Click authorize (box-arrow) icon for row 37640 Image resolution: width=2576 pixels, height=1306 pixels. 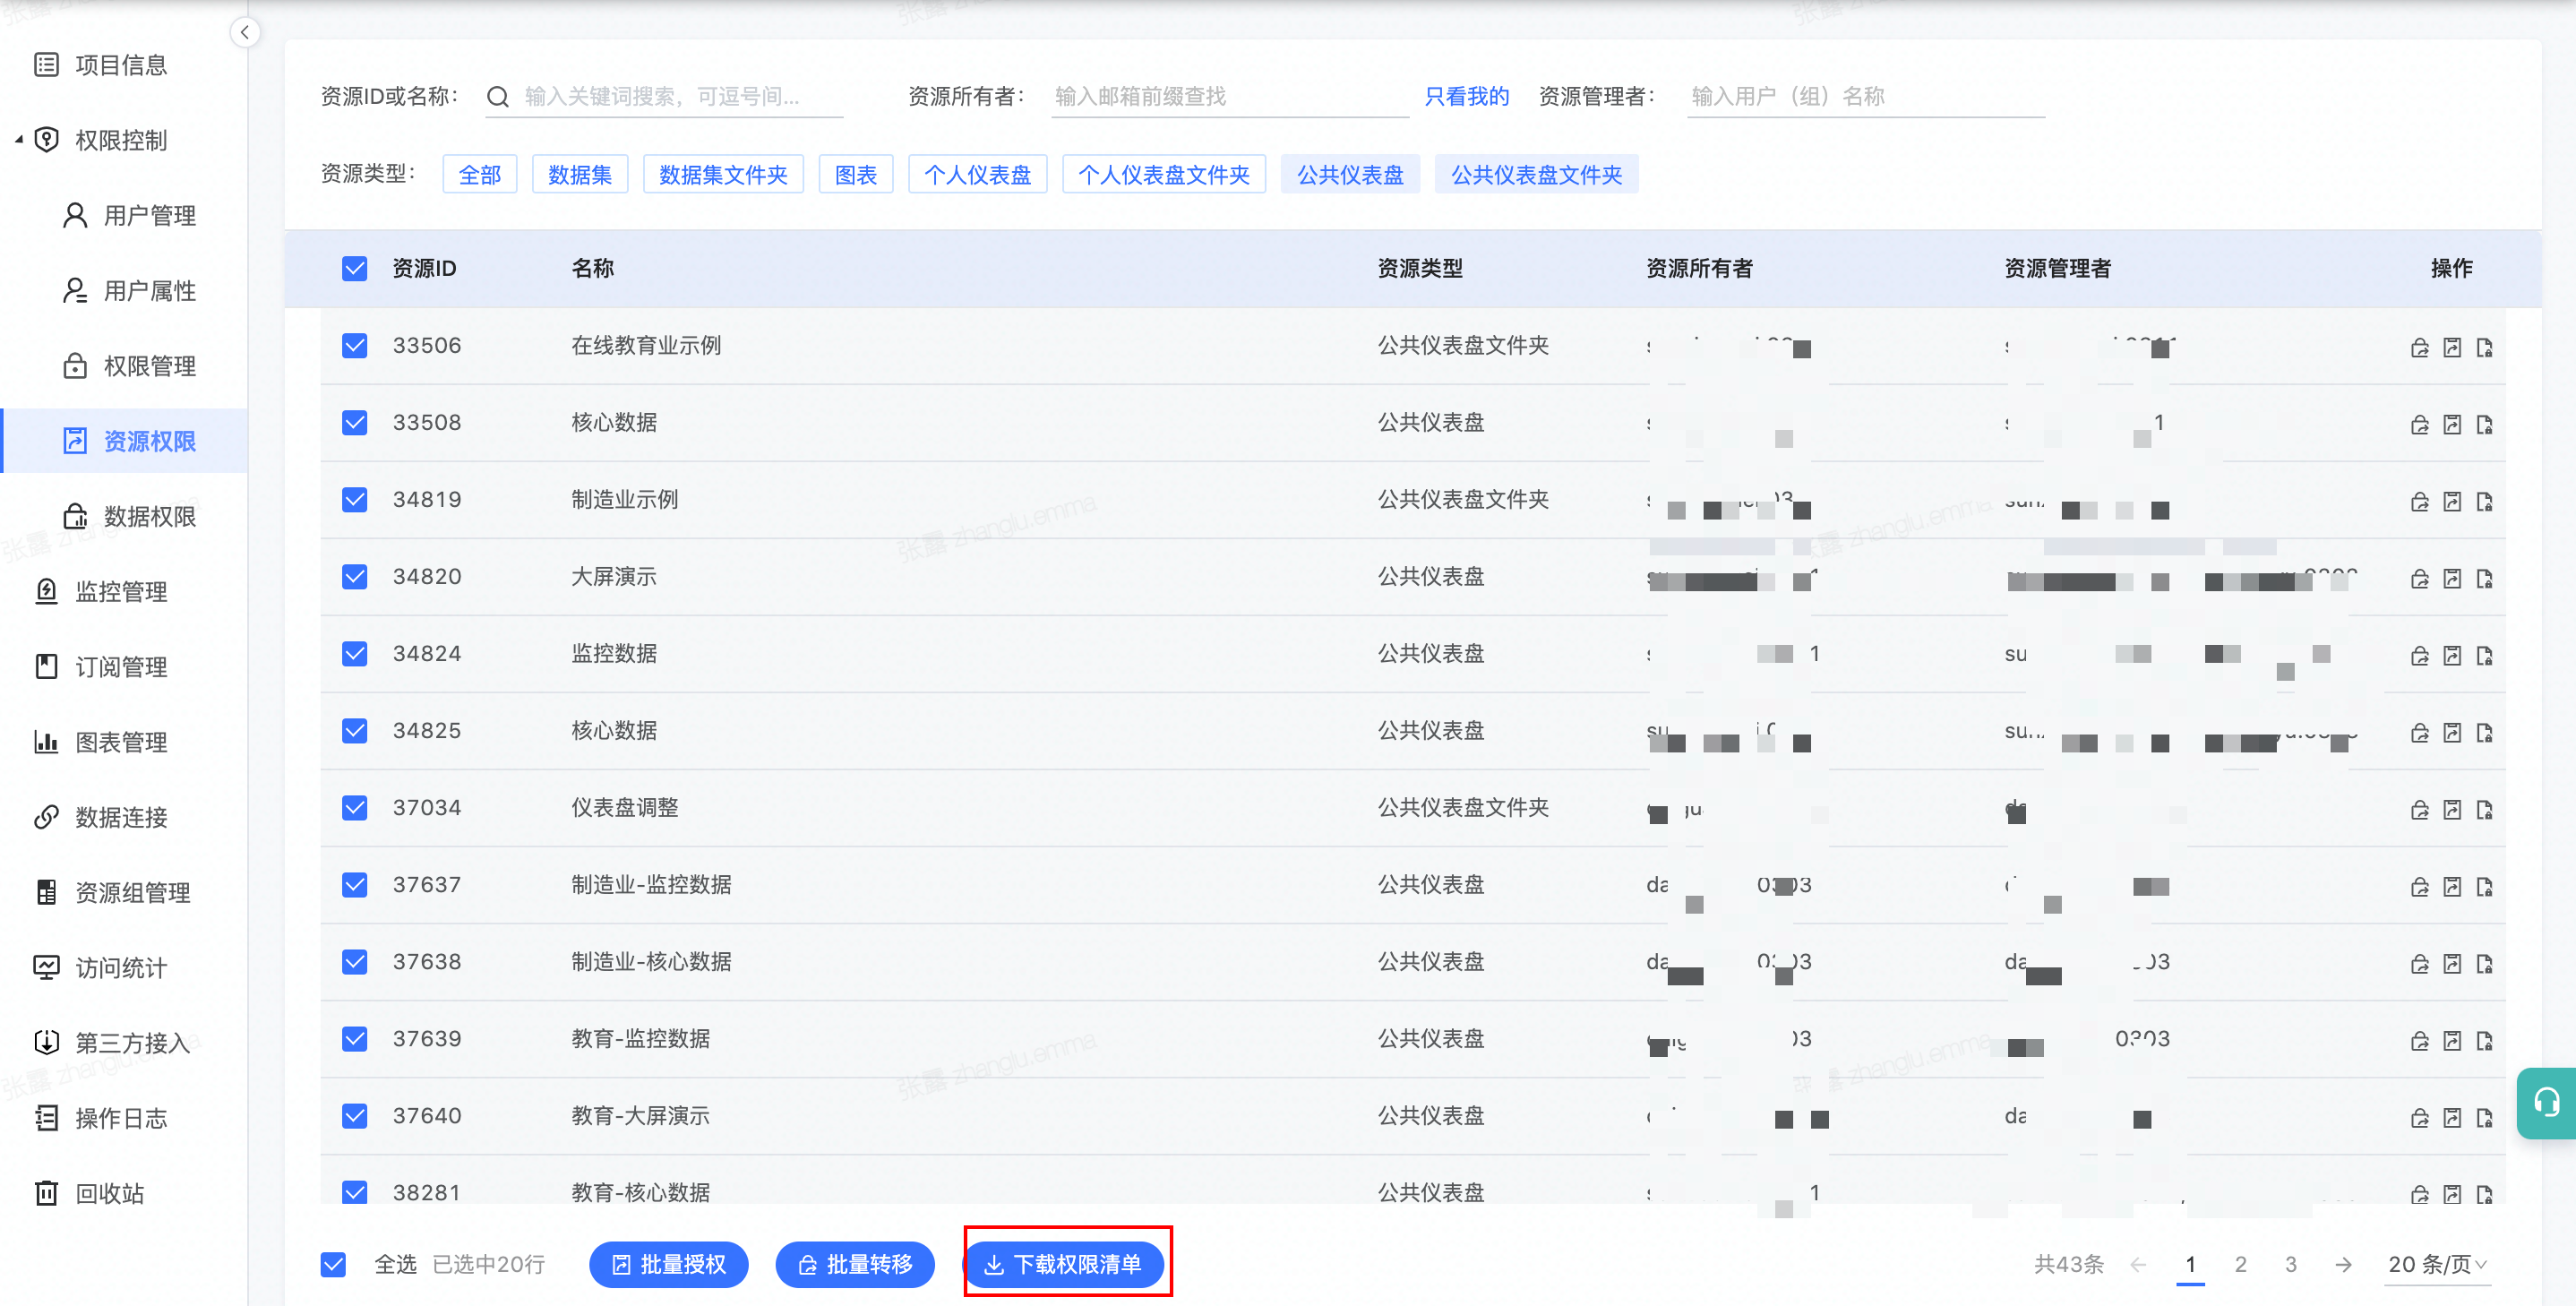[x=2451, y=1118]
